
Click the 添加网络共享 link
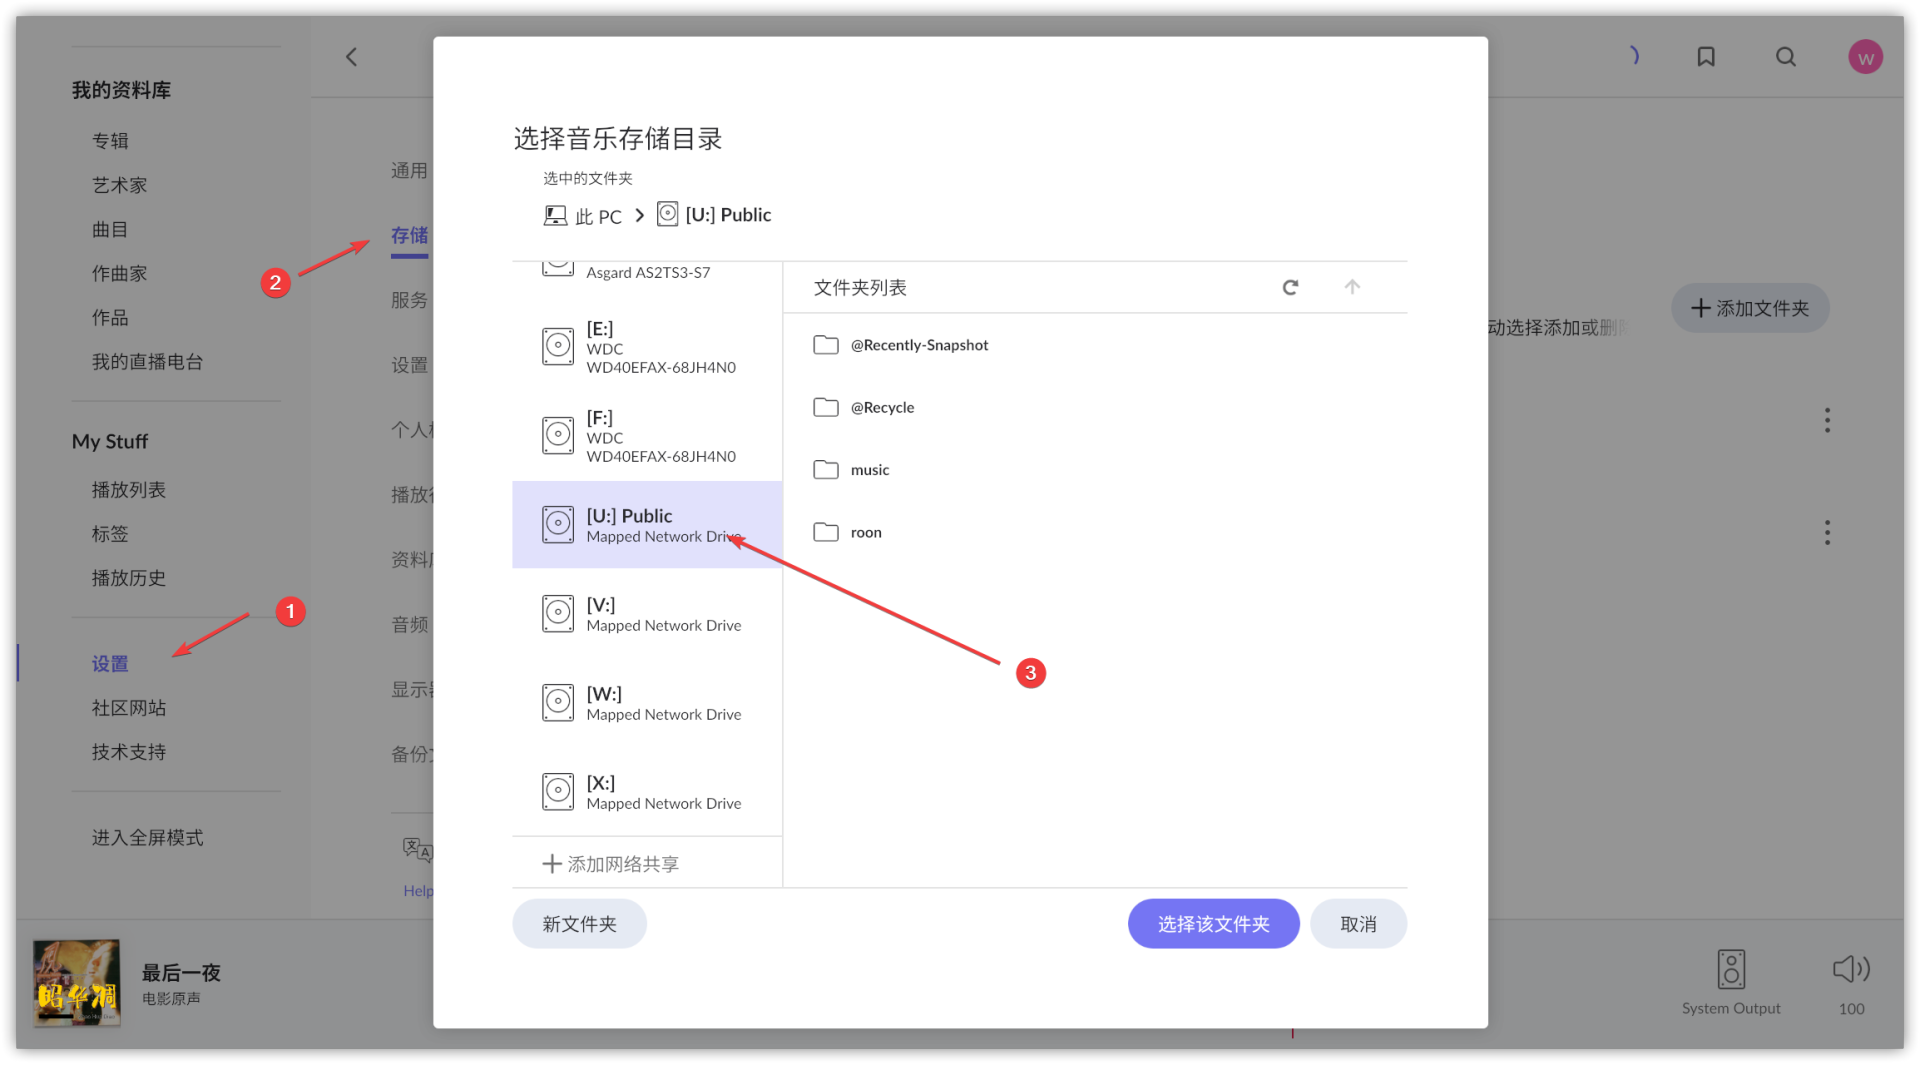(611, 864)
